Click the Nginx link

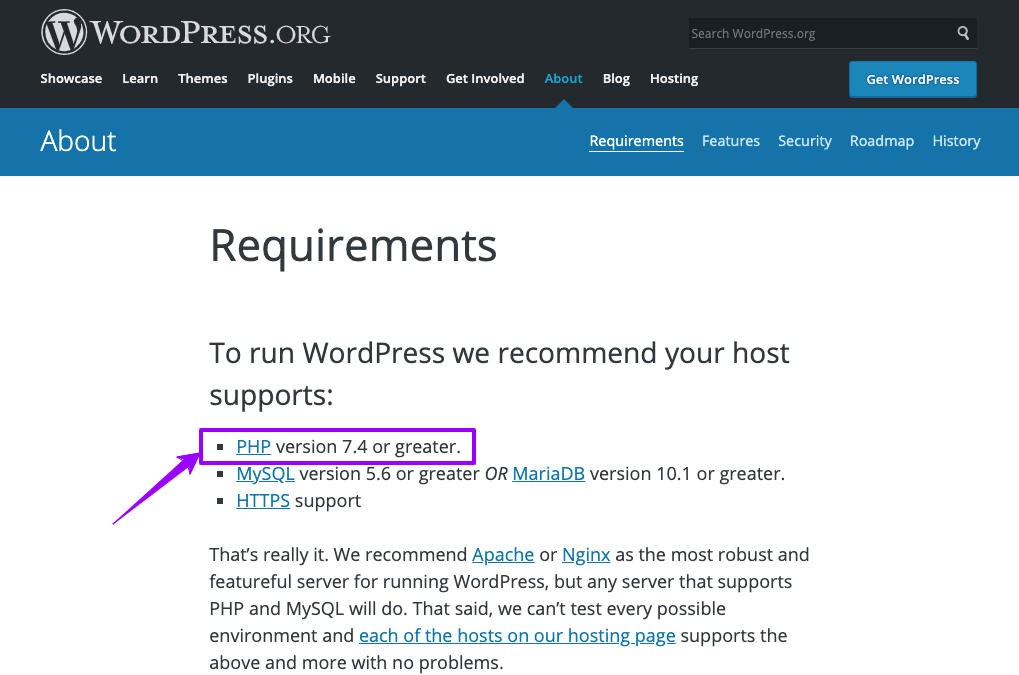(586, 554)
